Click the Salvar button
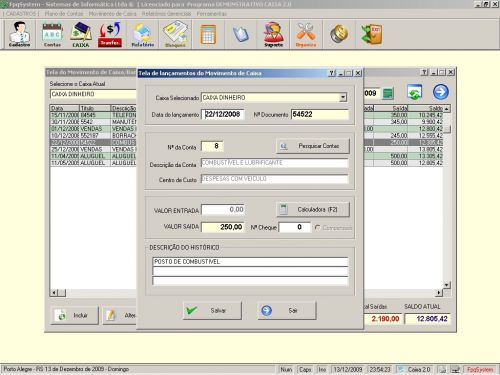This screenshot has height=375, width=500. (212, 311)
